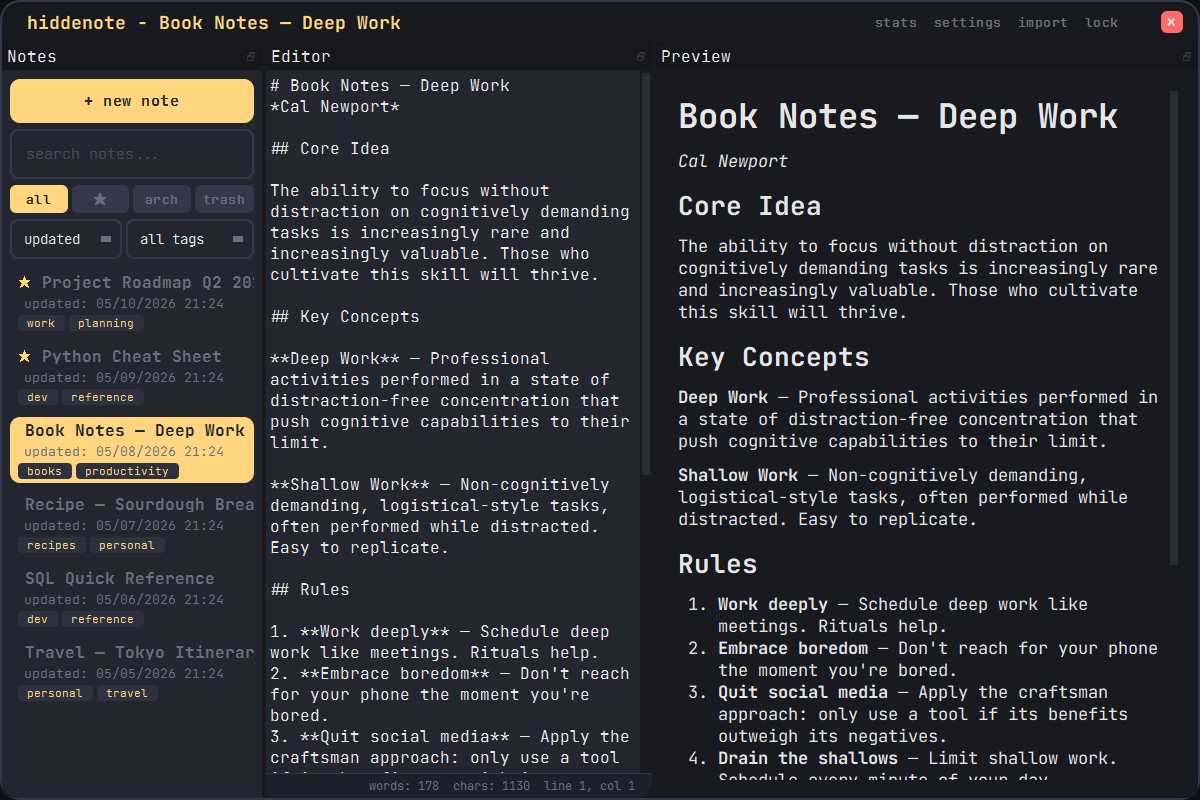Place cursor on '## Core Idea' editor line
Image resolution: width=1200 pixels, height=800 pixels.
[330, 149]
